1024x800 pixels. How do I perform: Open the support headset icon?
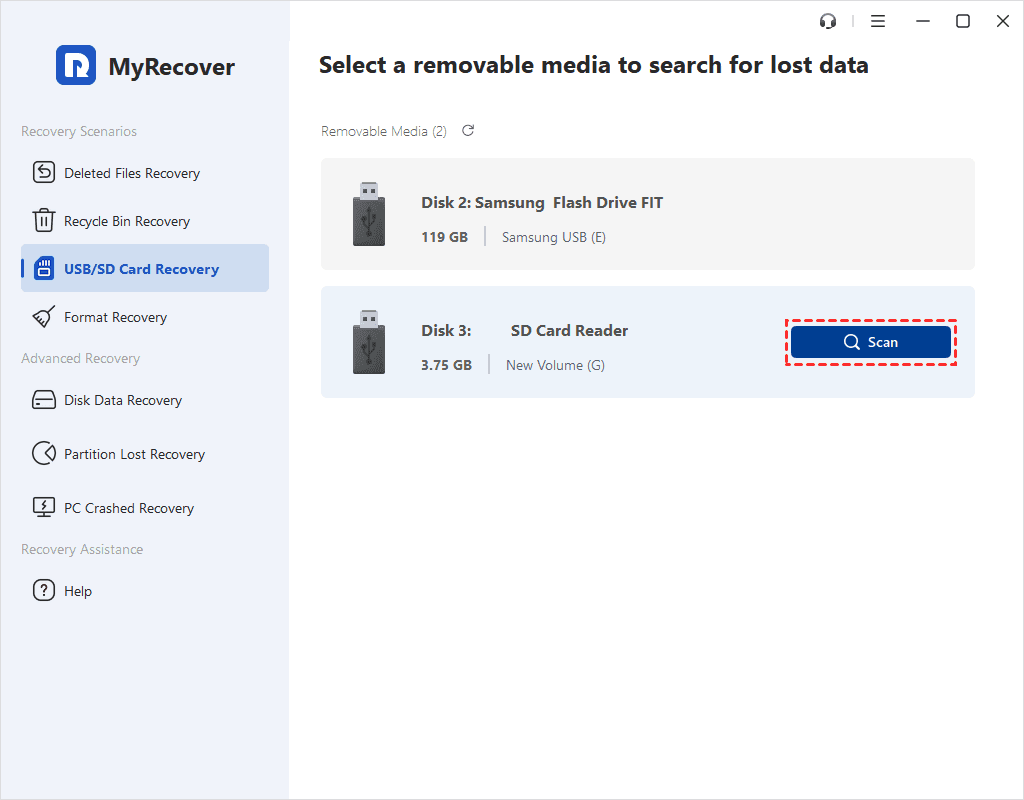(x=827, y=22)
